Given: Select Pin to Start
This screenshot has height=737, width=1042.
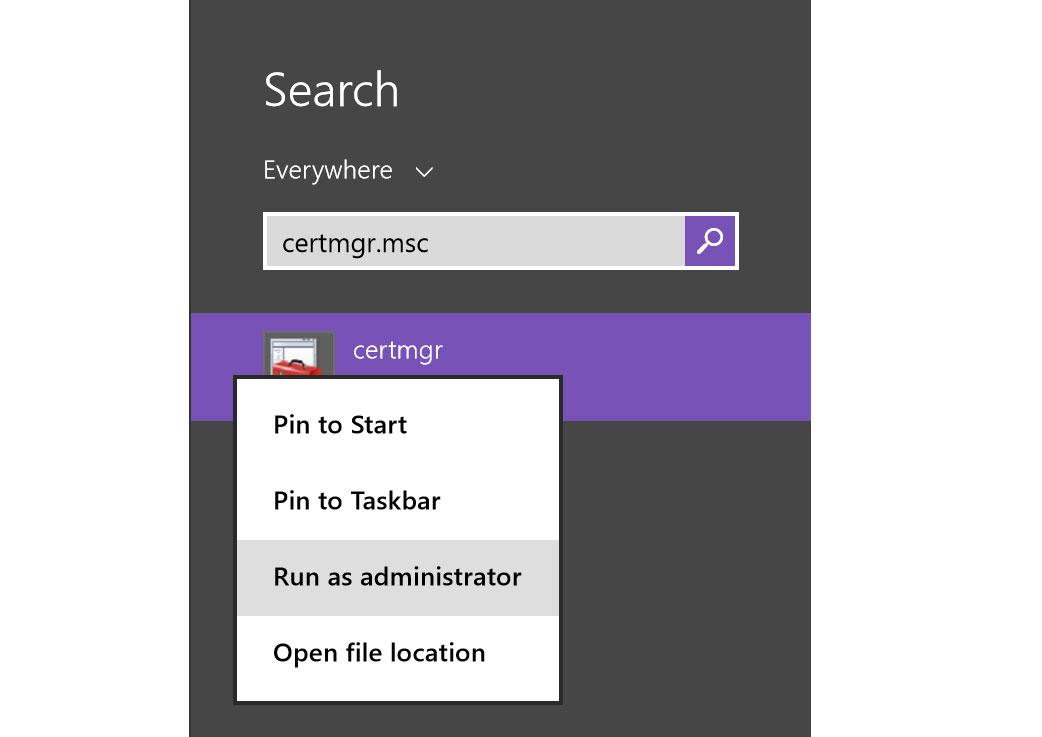Looking at the screenshot, I should (397, 425).
